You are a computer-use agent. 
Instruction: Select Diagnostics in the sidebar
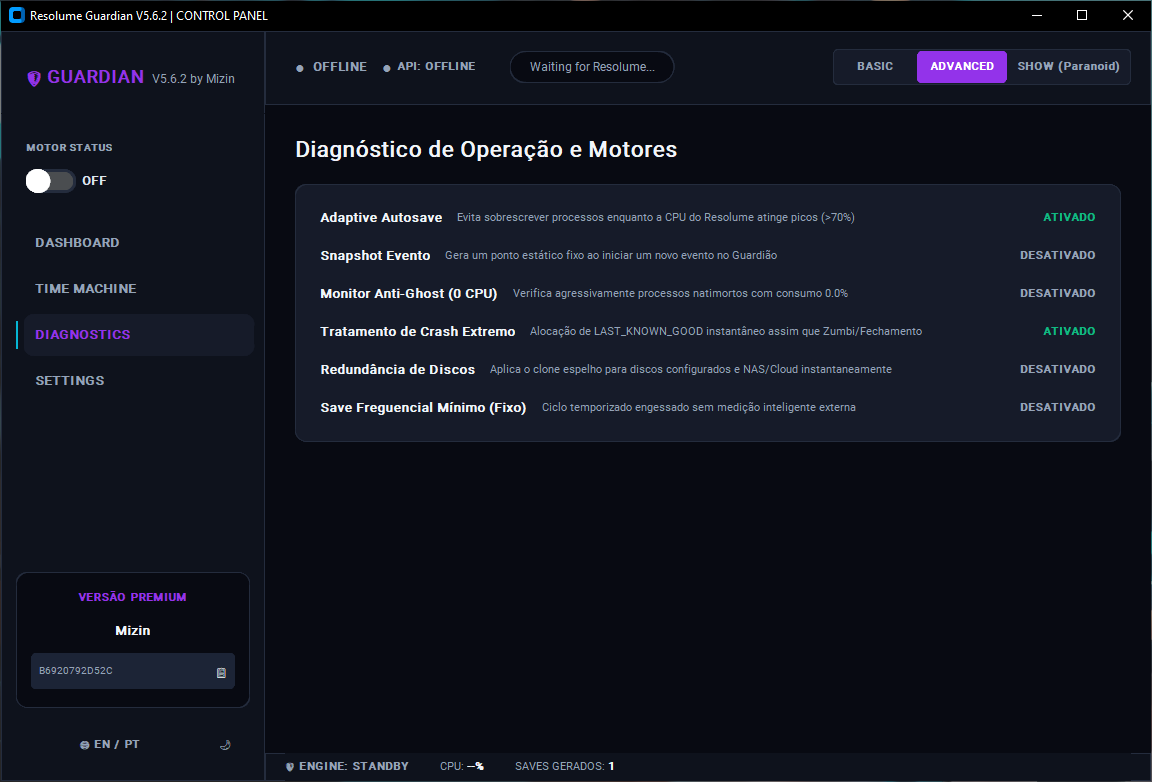click(139, 335)
